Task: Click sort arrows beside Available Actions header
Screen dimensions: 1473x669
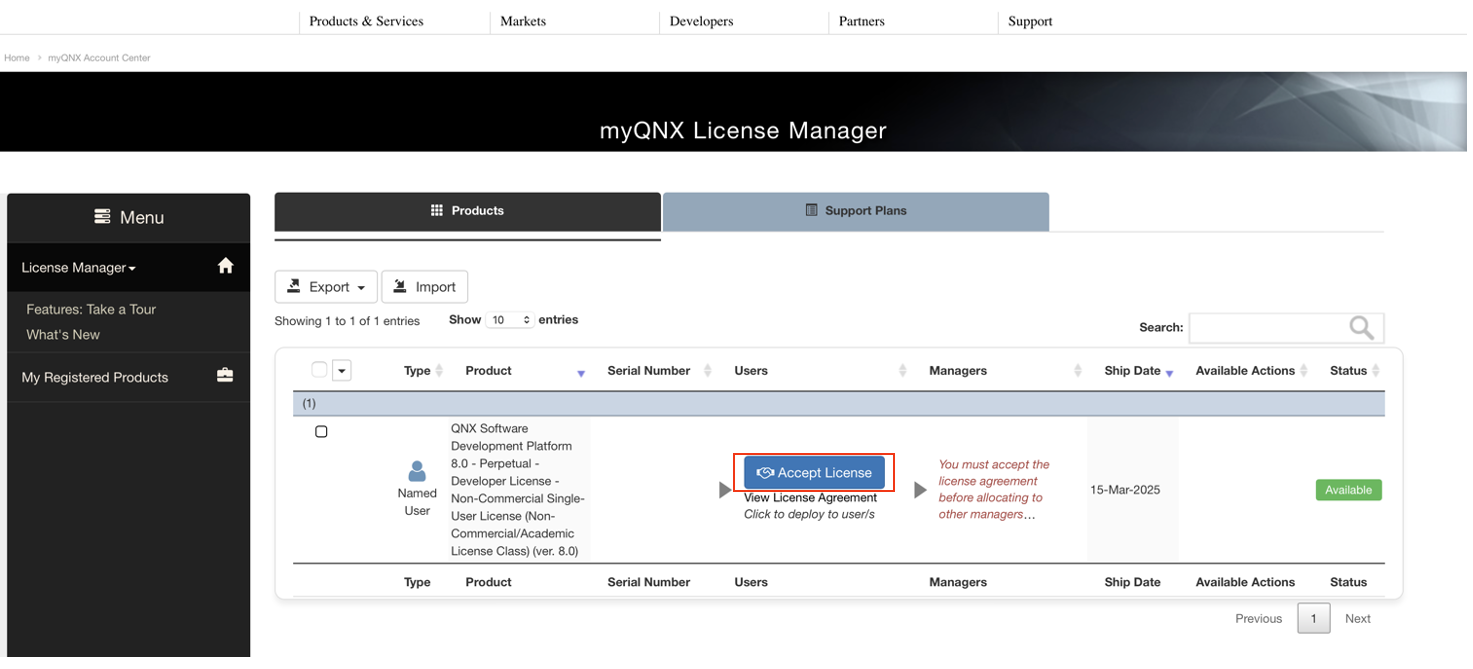Action: (1304, 371)
